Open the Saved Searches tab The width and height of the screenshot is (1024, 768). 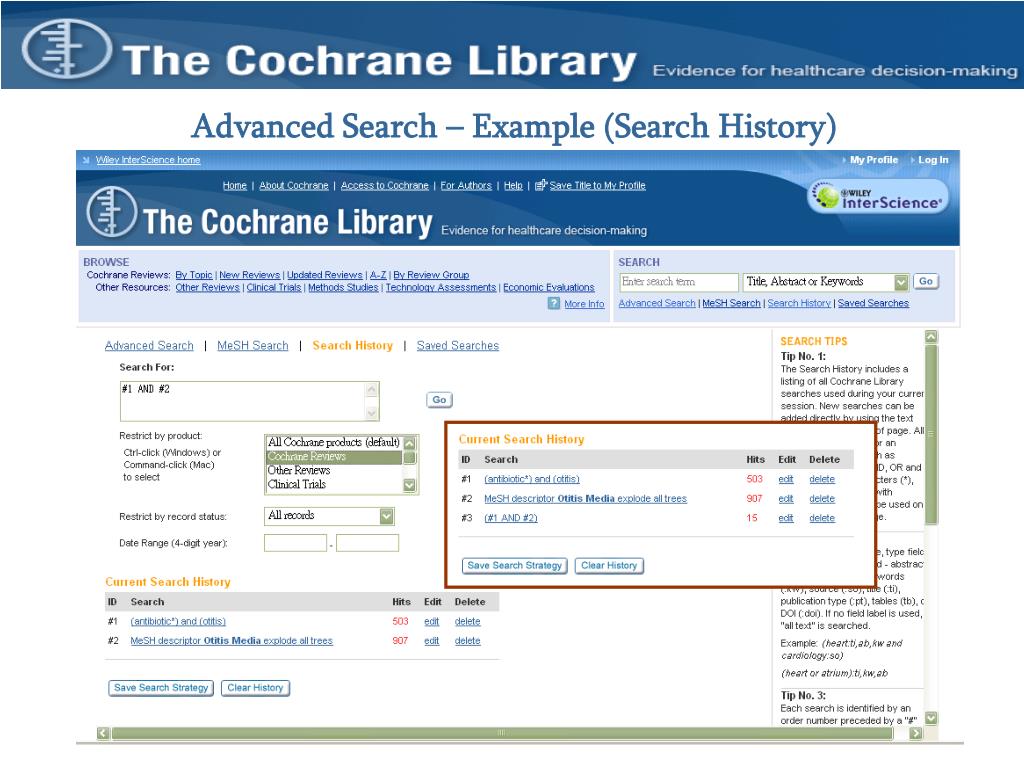pyautogui.click(x=458, y=345)
